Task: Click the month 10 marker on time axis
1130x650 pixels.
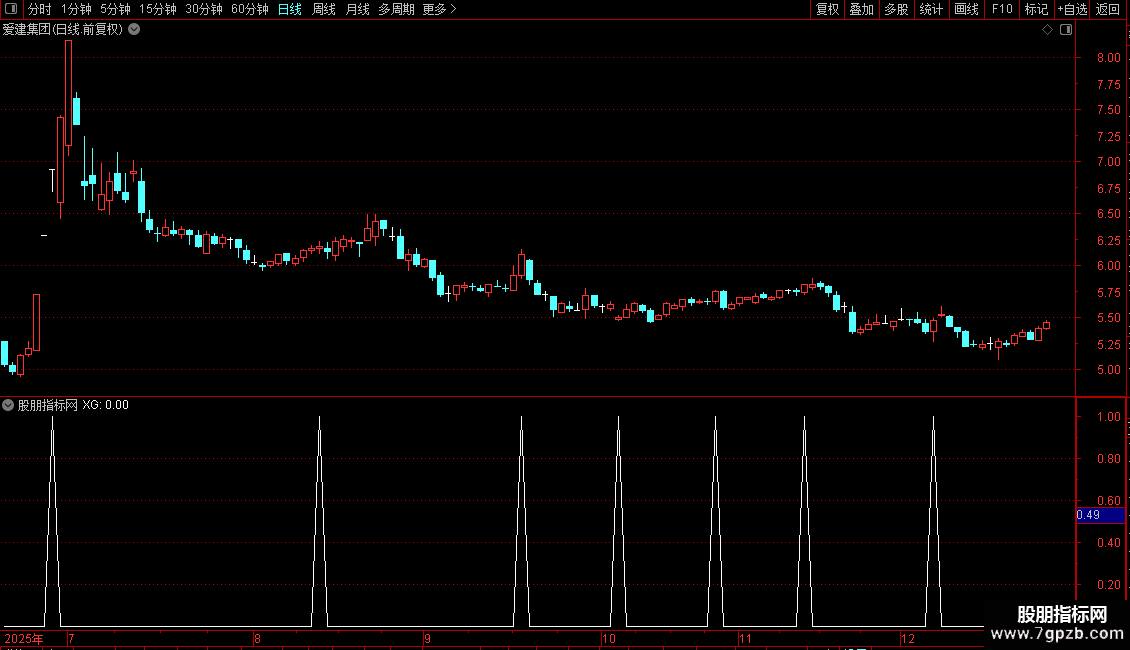Action: 609,638
